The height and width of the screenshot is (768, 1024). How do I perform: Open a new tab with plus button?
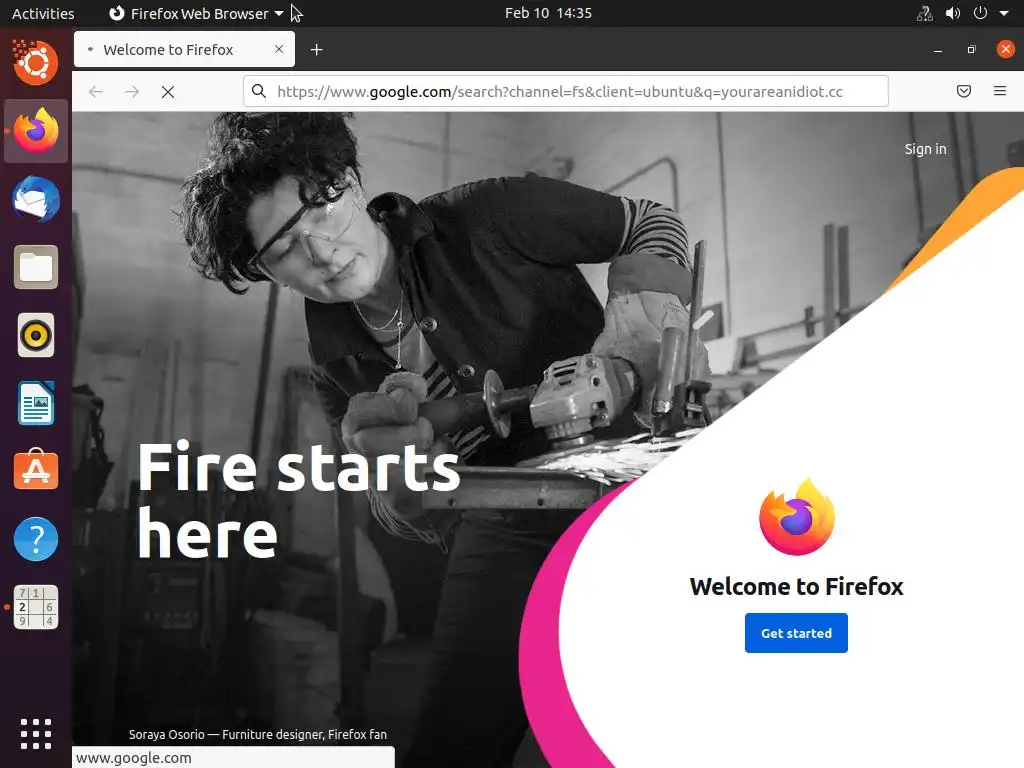(x=317, y=50)
